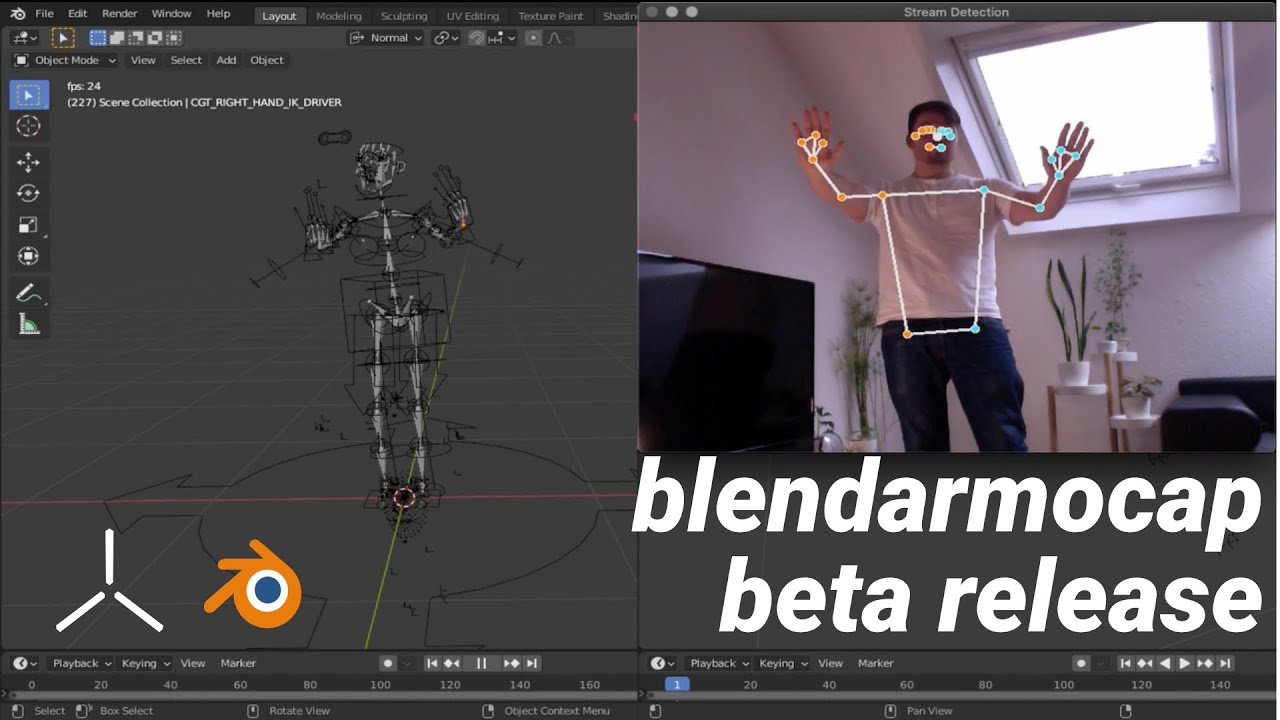
Task: Activate the 3D Cursor tool
Action: [x=29, y=126]
